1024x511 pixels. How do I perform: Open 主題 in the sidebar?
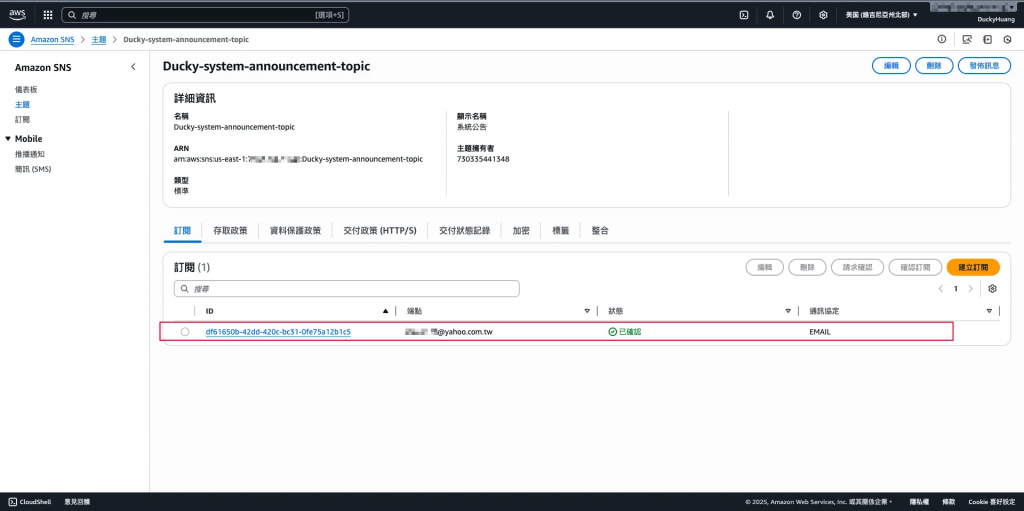[x=22, y=105]
